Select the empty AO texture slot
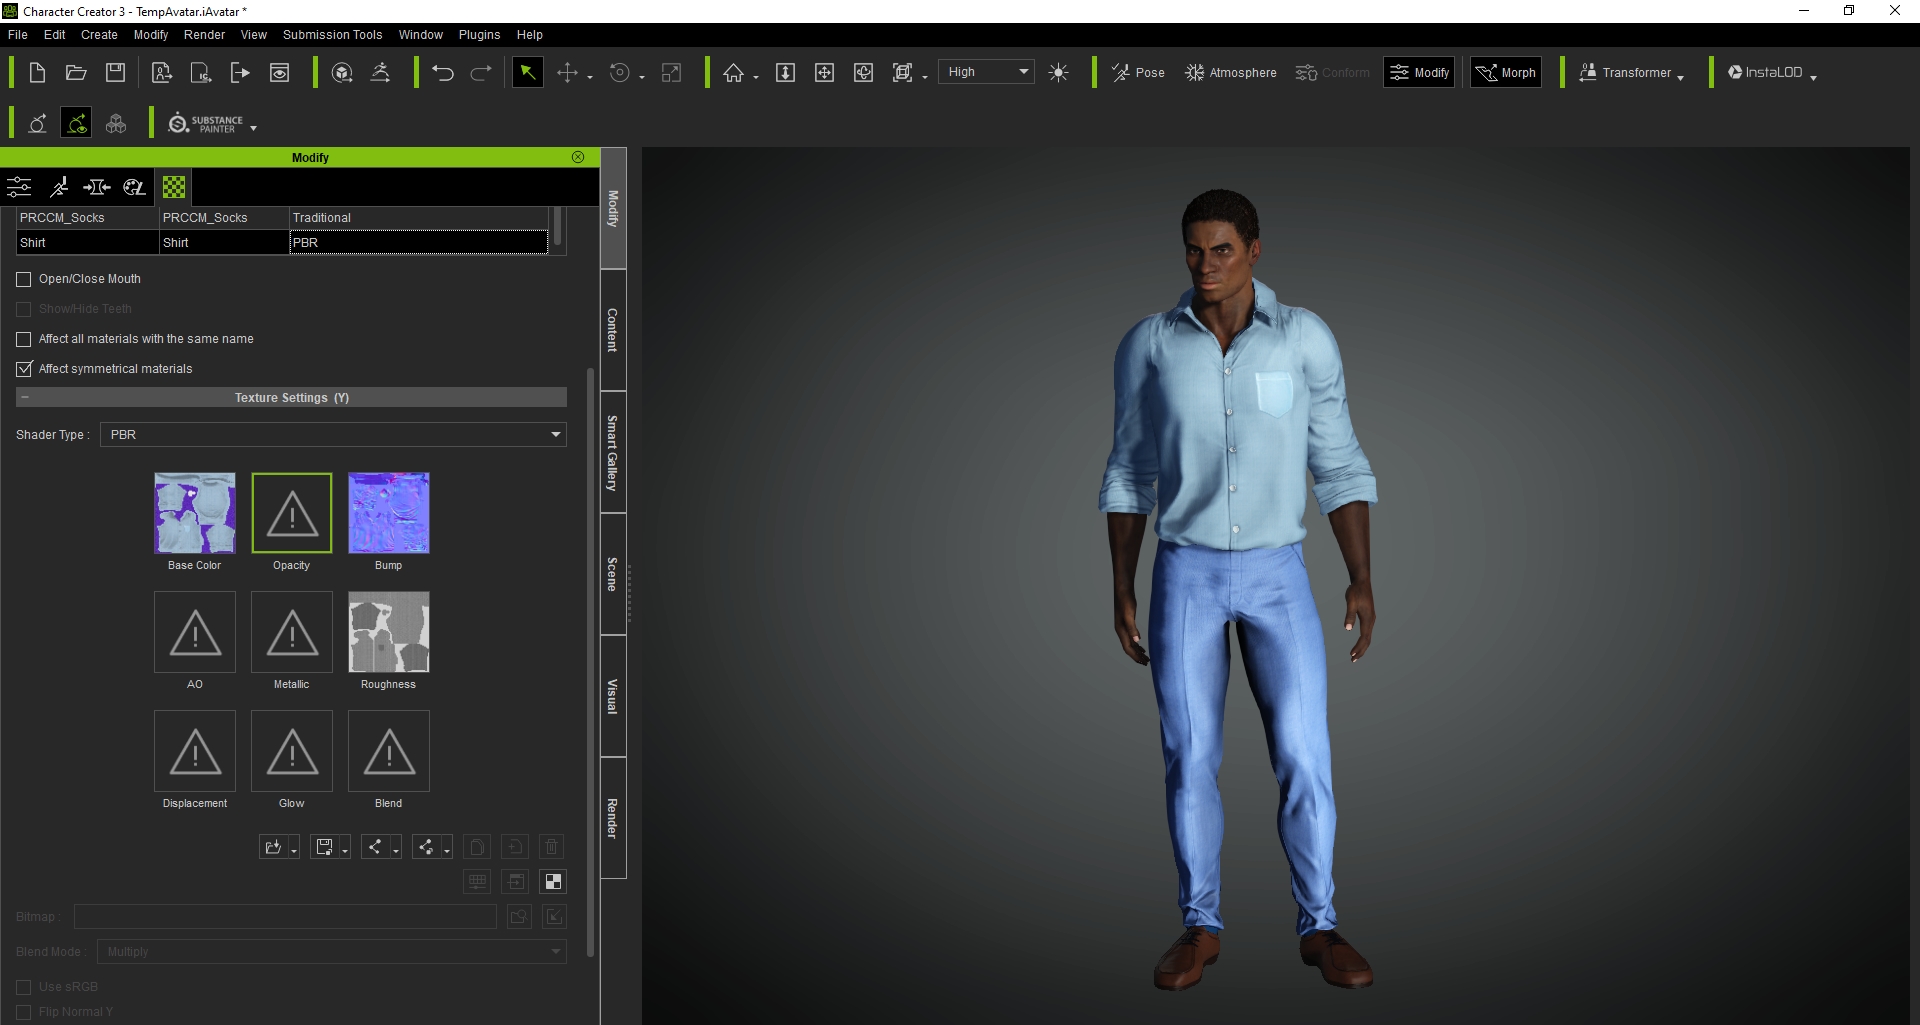 (x=195, y=632)
